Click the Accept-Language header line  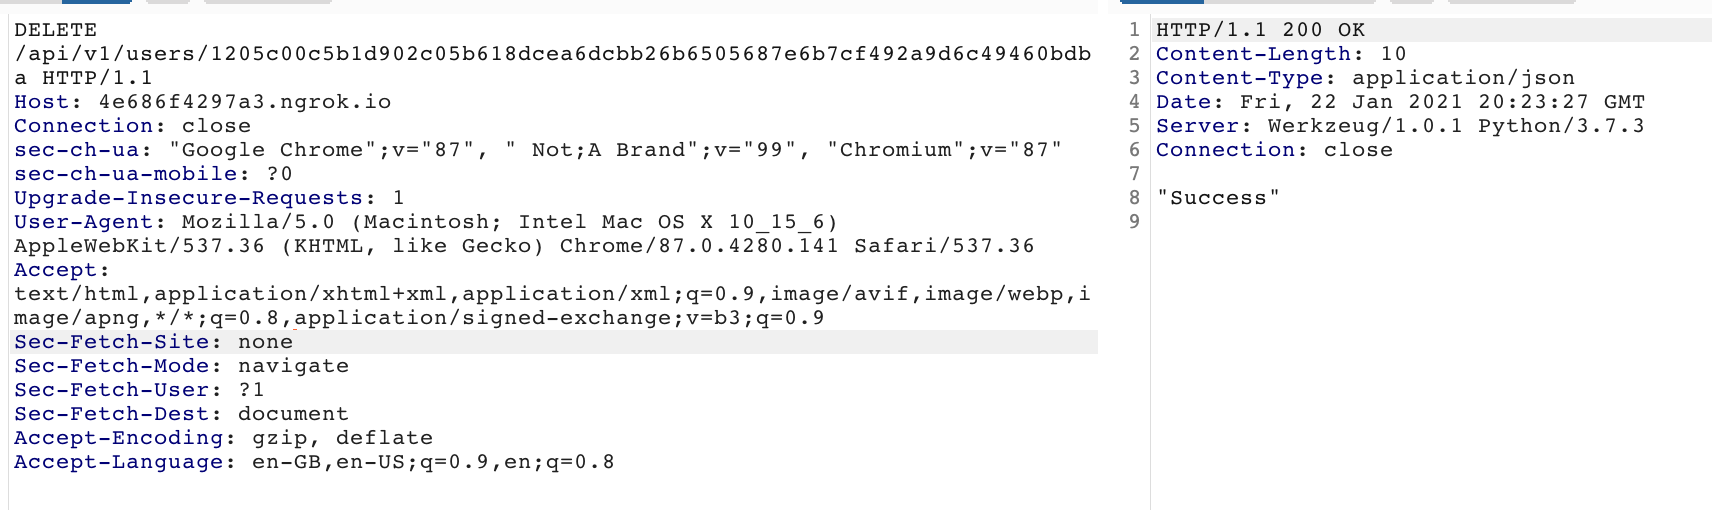(314, 462)
